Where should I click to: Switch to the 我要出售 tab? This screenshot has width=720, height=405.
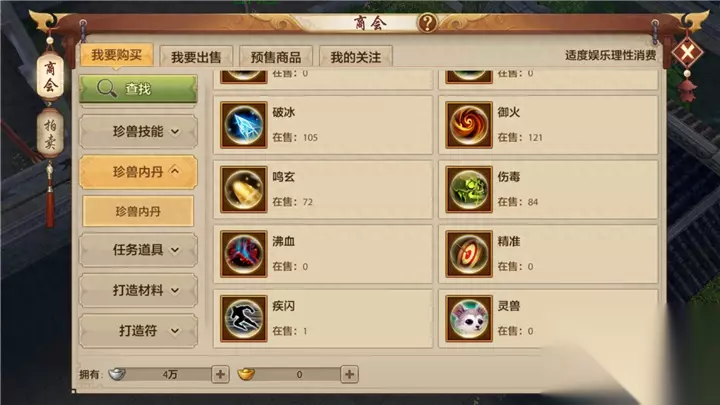point(196,57)
